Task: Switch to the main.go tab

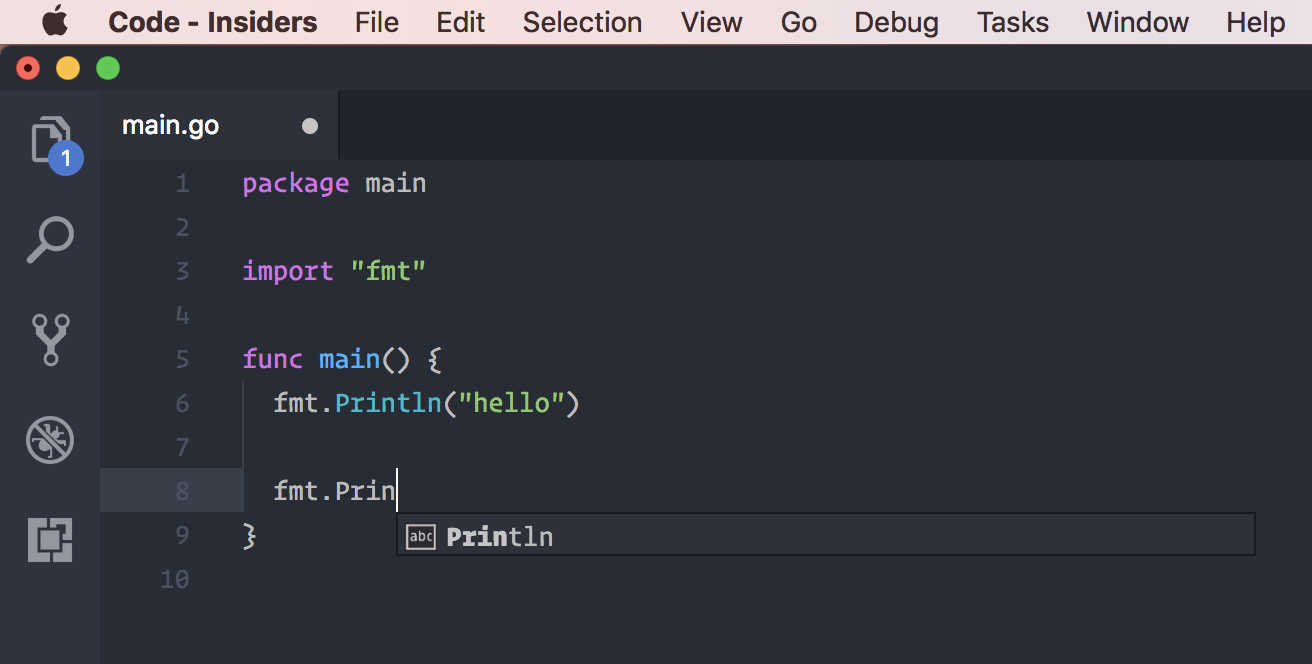Action: 170,124
